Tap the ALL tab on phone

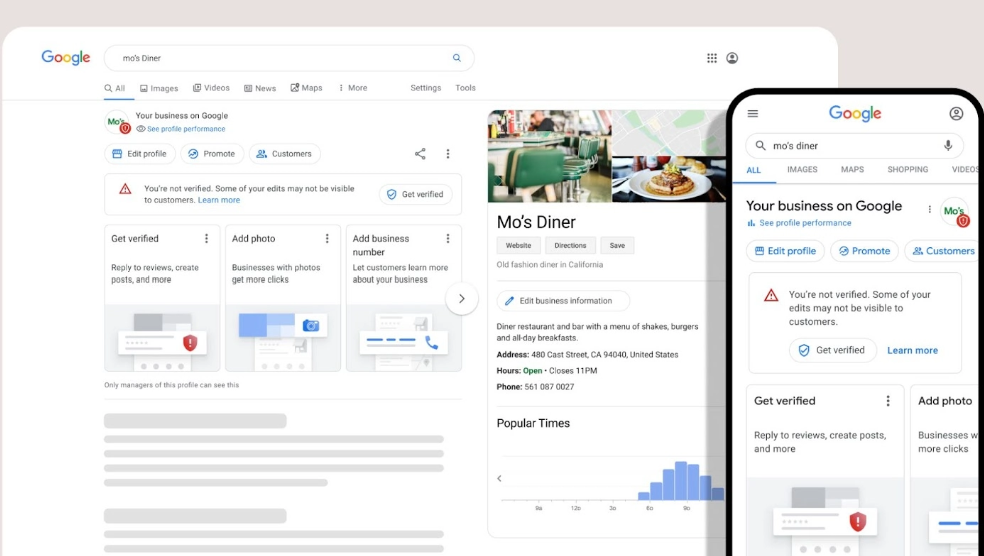tap(754, 170)
